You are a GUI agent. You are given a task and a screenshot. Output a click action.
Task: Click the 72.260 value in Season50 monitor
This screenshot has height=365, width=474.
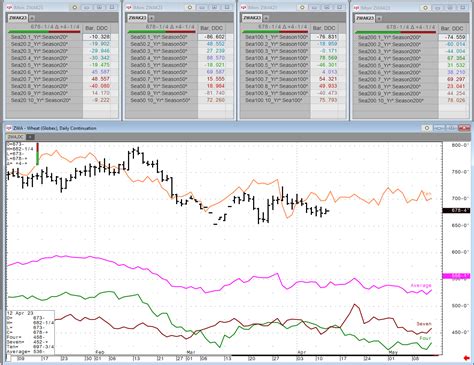coord(212,100)
